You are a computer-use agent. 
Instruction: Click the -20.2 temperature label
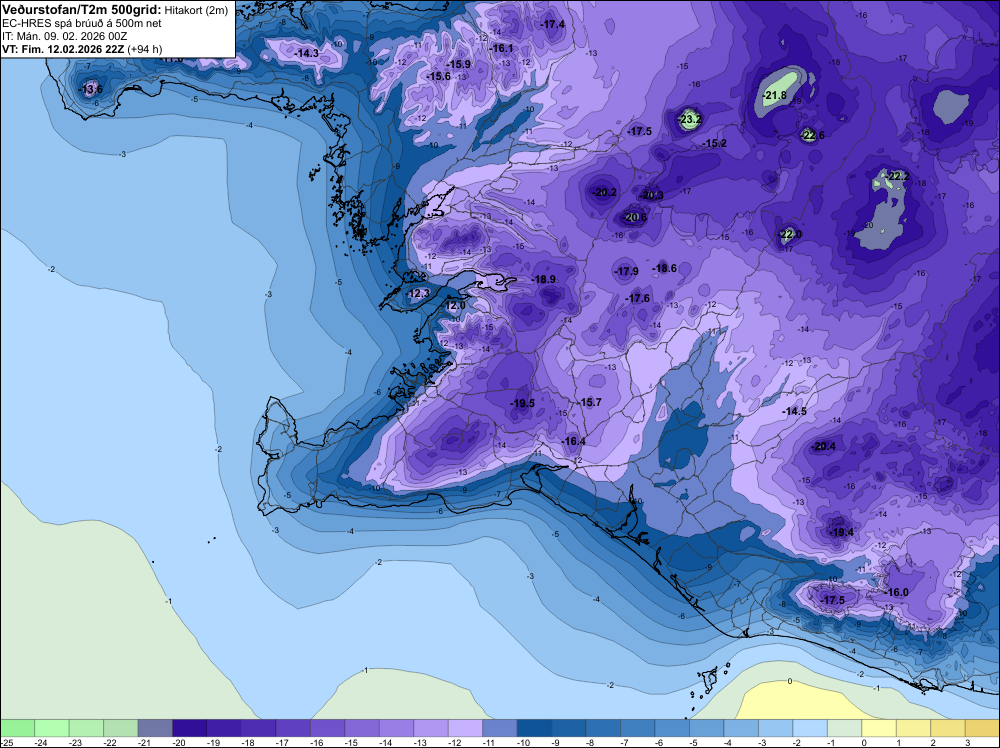pyautogui.click(x=605, y=192)
